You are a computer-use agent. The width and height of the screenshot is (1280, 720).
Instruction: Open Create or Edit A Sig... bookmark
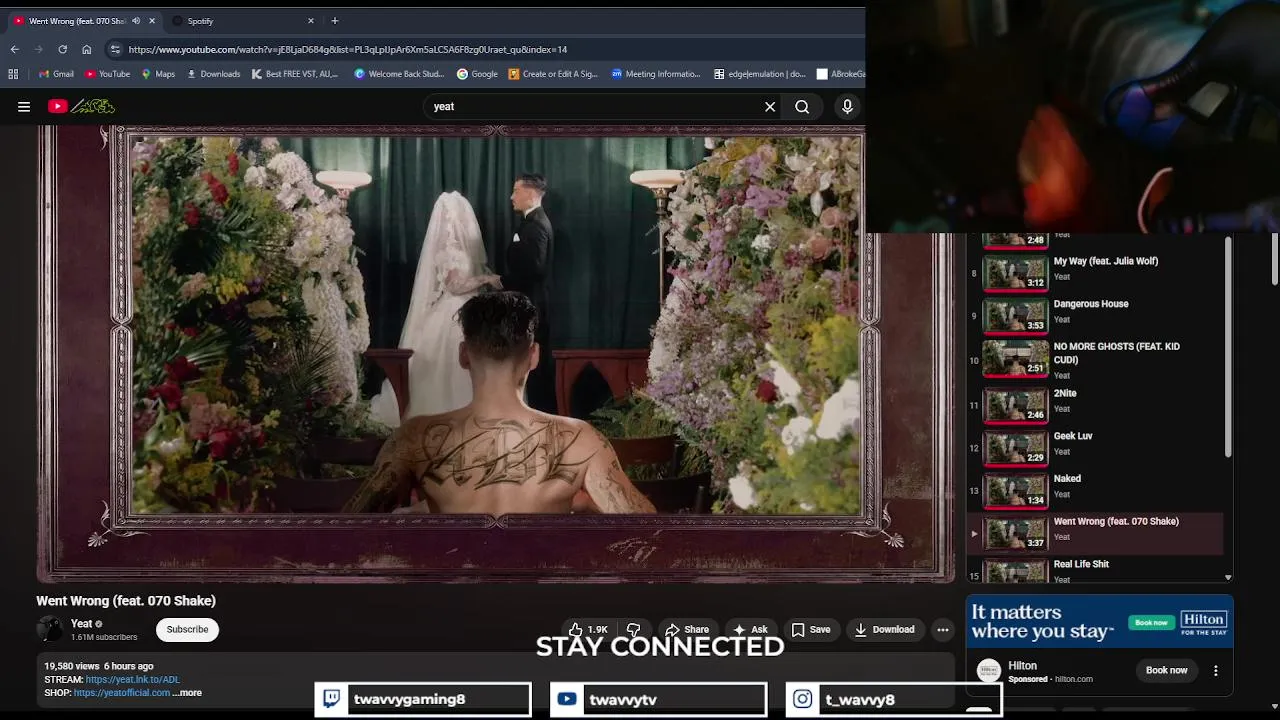pyautogui.click(x=553, y=74)
